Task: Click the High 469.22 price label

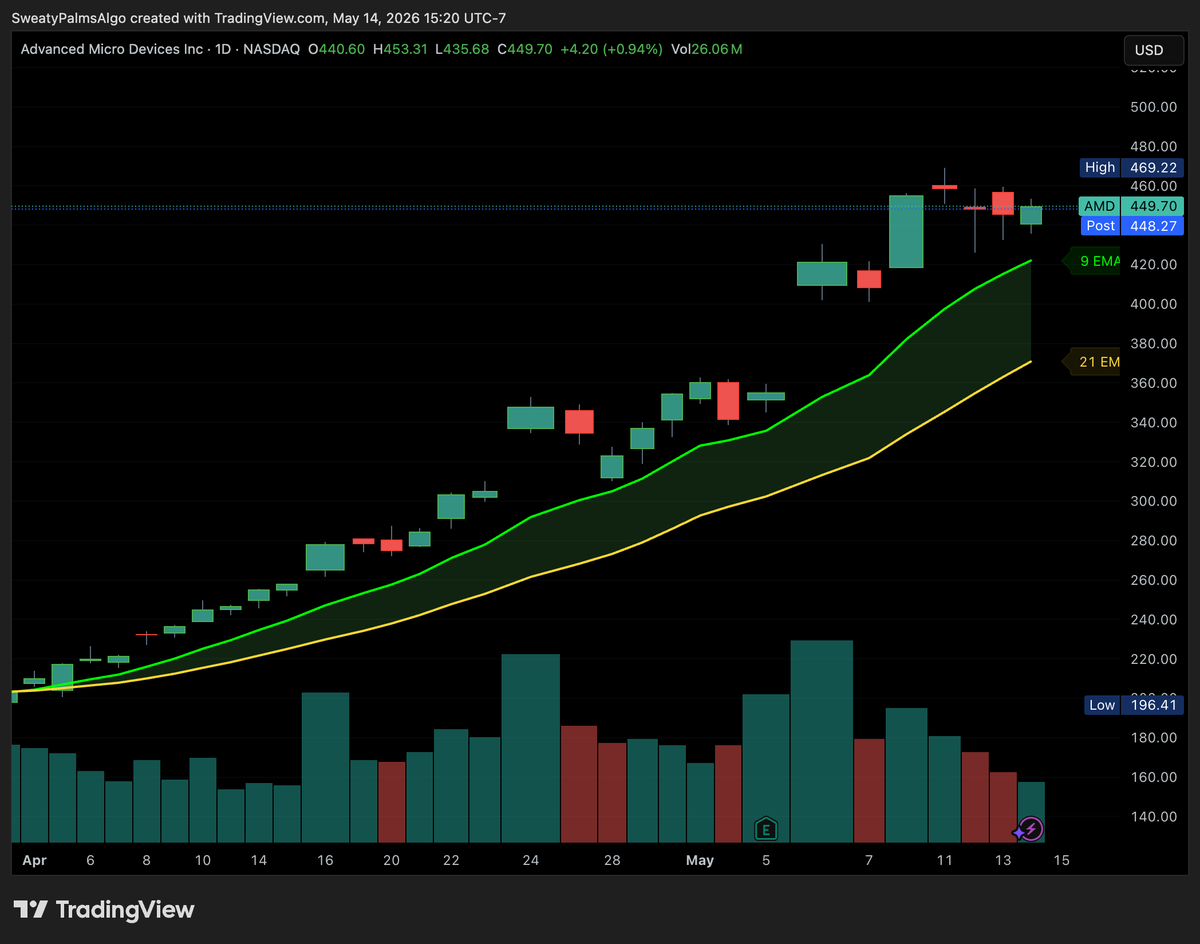Action: [1132, 167]
